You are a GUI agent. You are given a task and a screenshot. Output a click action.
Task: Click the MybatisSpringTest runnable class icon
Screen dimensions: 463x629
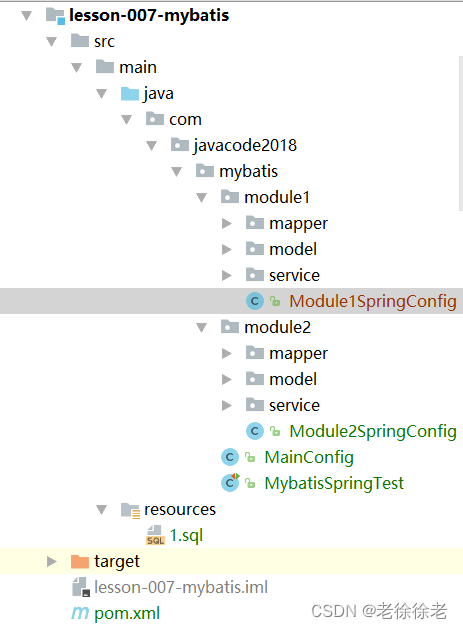tap(230, 483)
